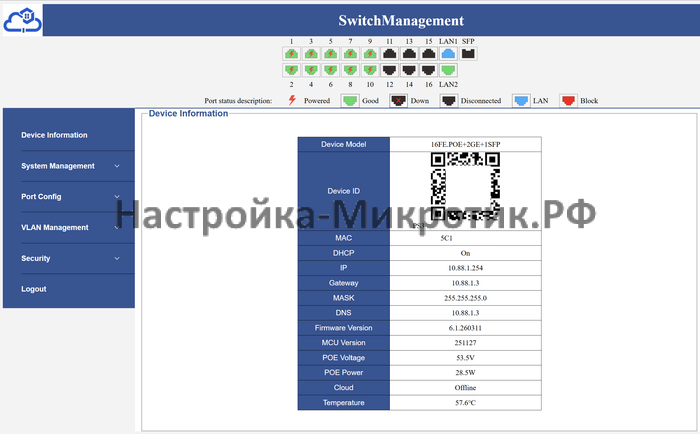700x434 pixels.
Task: Click the LAN status legend icon
Action: pyautogui.click(x=521, y=100)
